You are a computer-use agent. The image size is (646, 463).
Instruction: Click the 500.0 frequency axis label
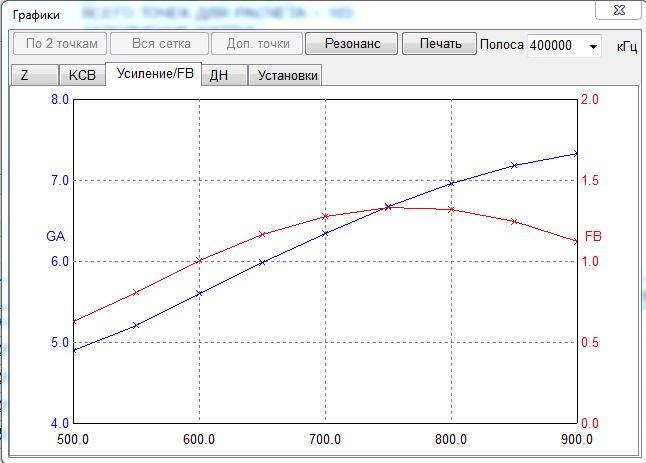point(73,440)
